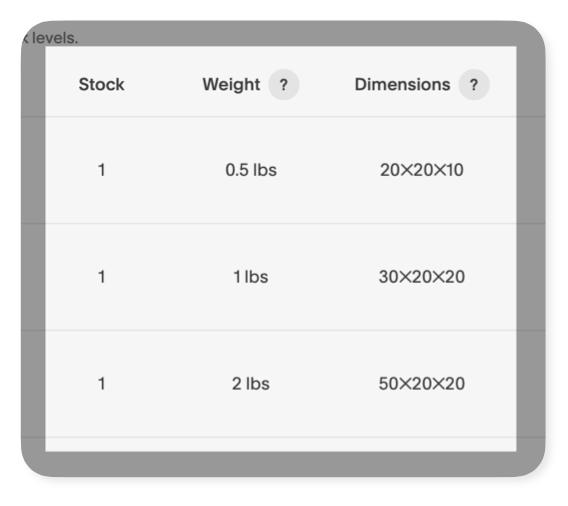Select the Weight column header
Viewport: 568px width, 506px height.
point(231,85)
